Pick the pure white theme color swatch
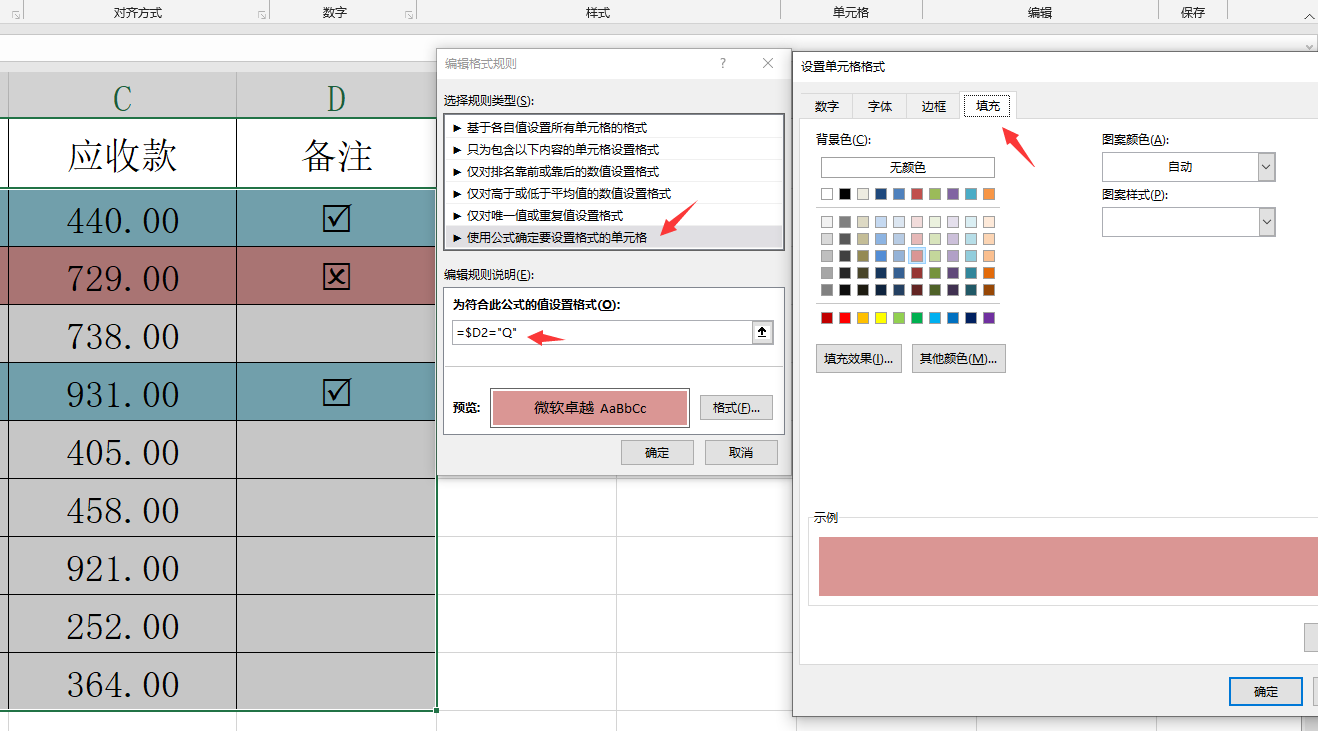The width and height of the screenshot is (1318, 731). click(x=827, y=194)
